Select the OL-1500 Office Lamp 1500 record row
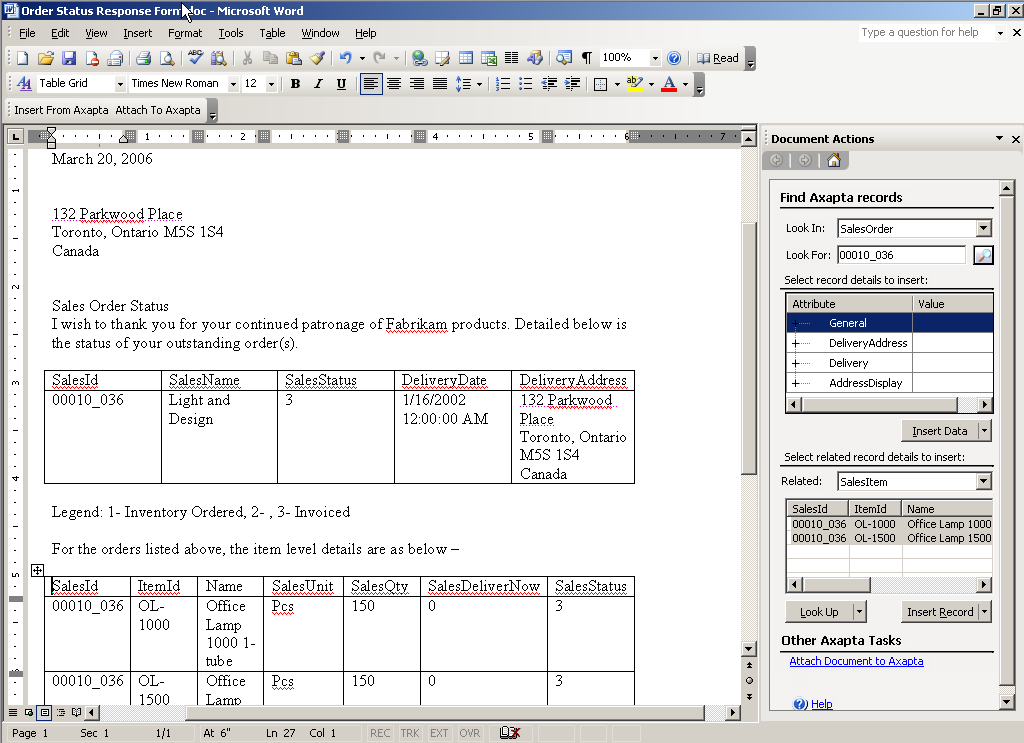The width and height of the screenshot is (1024, 743). pyautogui.click(x=889, y=539)
